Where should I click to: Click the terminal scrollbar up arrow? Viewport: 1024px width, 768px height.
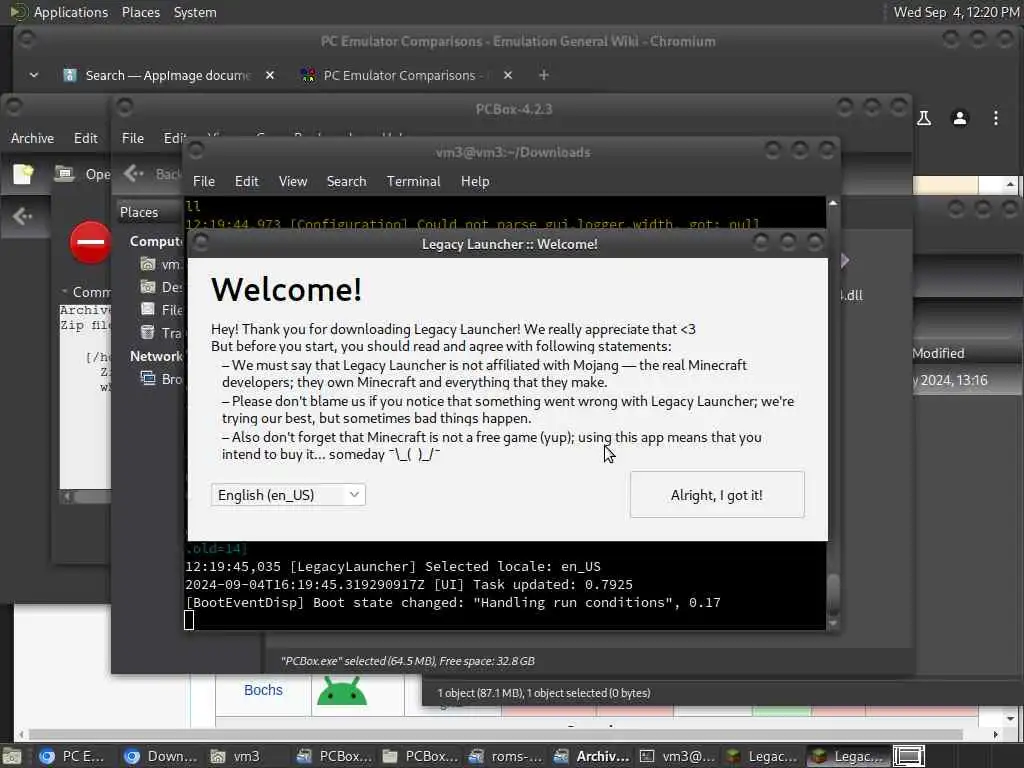(833, 204)
